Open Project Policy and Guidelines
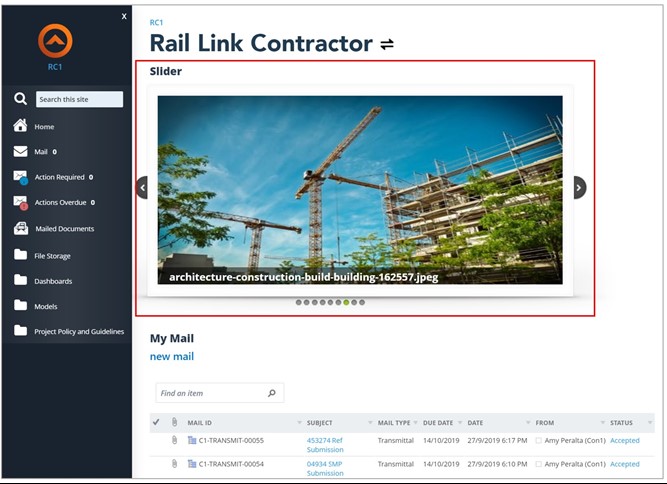The height and width of the screenshot is (484, 667). point(79,332)
